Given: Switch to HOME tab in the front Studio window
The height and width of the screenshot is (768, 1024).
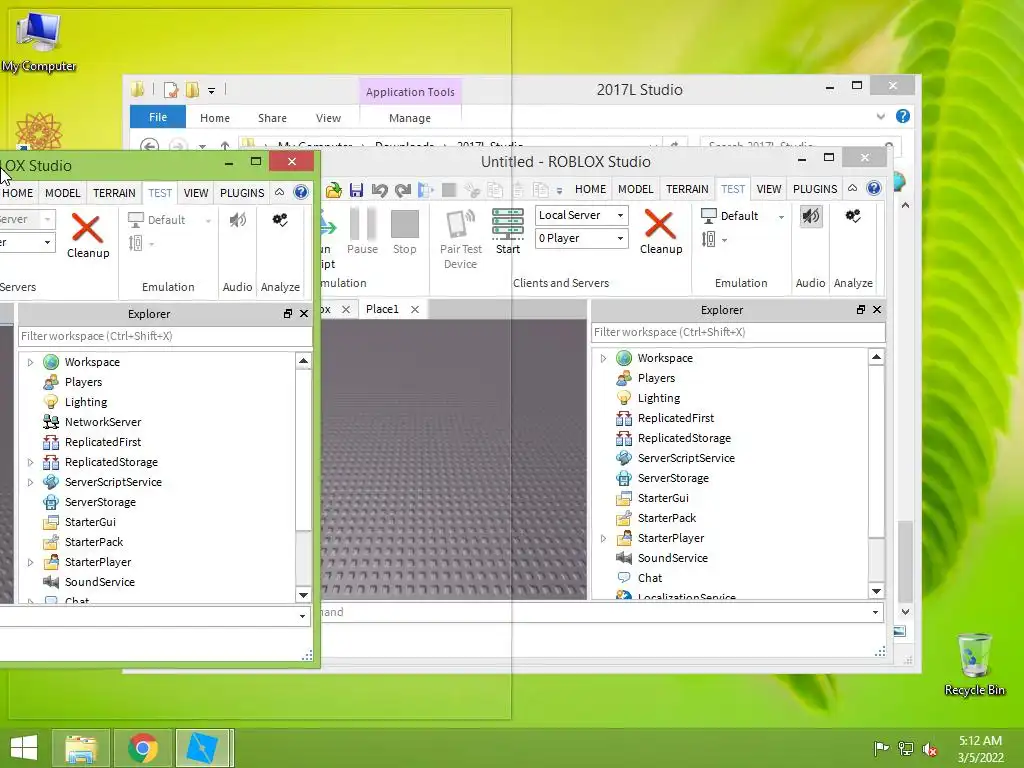Looking at the screenshot, I should pyautogui.click(x=18, y=193).
